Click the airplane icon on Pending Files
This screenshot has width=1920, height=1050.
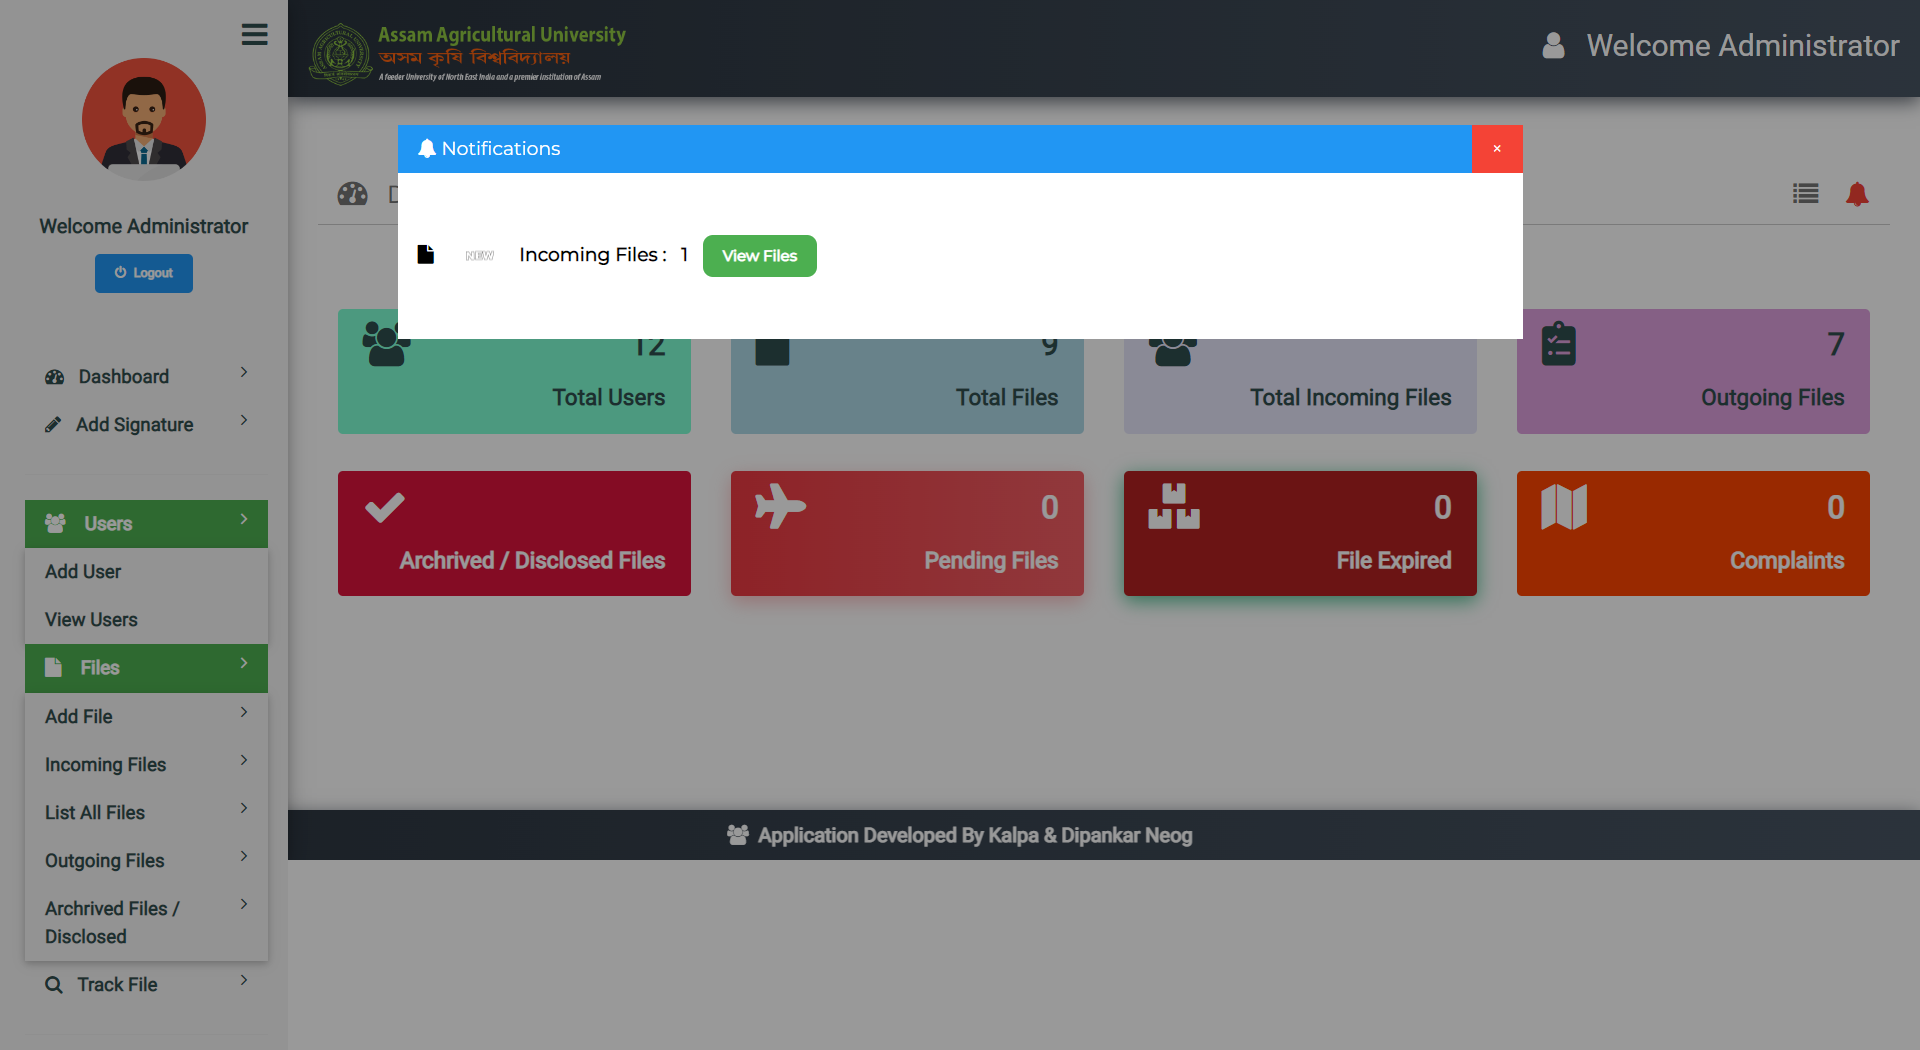pos(780,507)
